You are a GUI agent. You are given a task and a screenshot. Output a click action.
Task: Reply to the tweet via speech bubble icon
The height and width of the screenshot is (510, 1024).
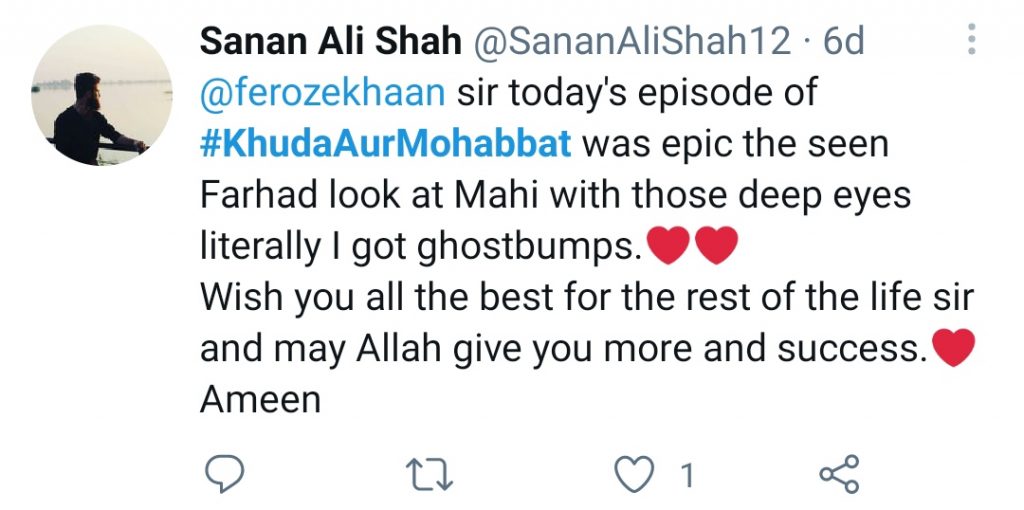tap(225, 474)
